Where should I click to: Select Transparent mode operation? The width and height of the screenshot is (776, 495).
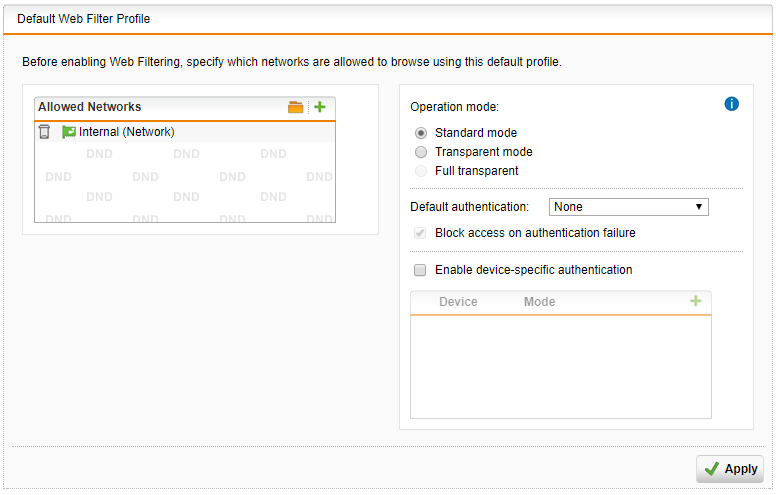pyautogui.click(x=421, y=152)
